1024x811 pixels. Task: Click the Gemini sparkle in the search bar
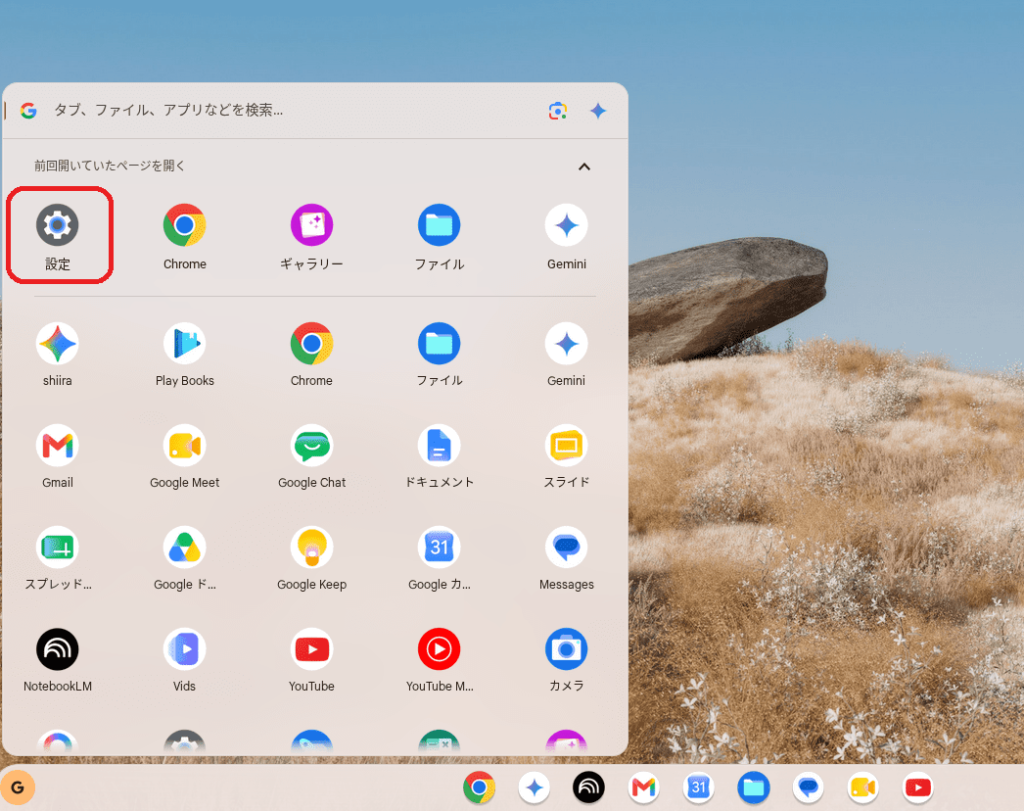(598, 111)
